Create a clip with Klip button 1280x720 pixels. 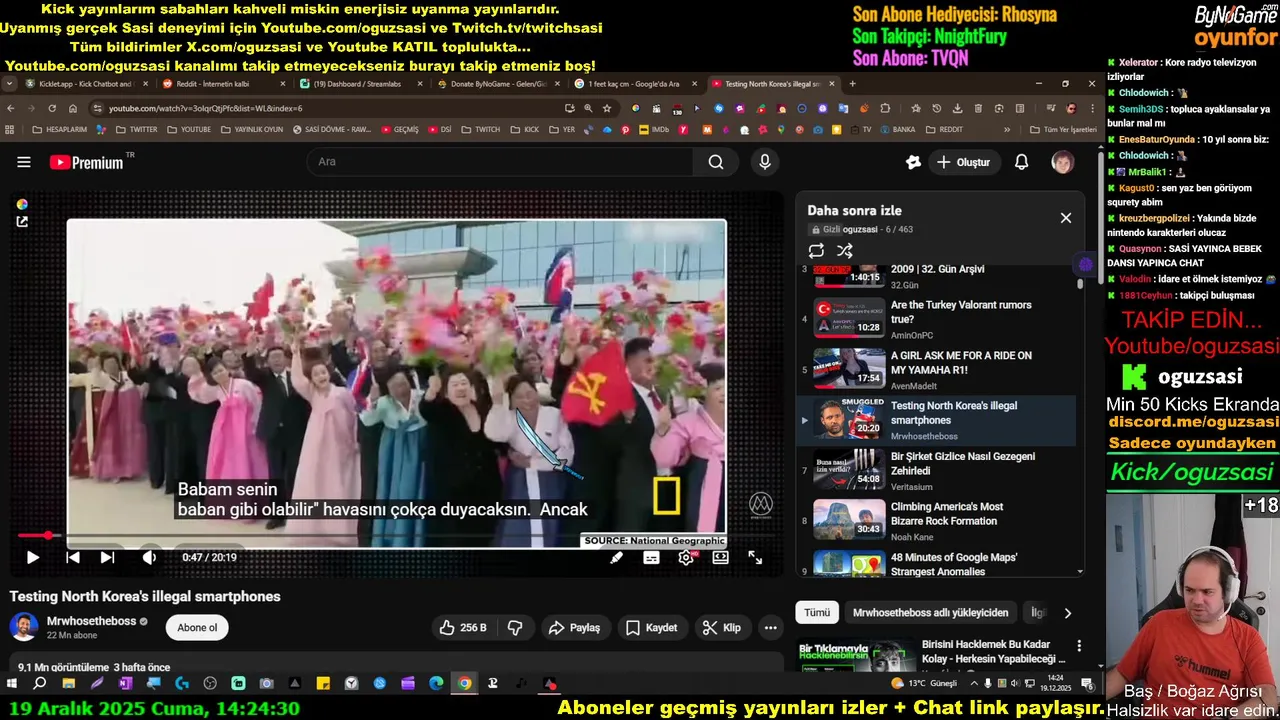(722, 628)
